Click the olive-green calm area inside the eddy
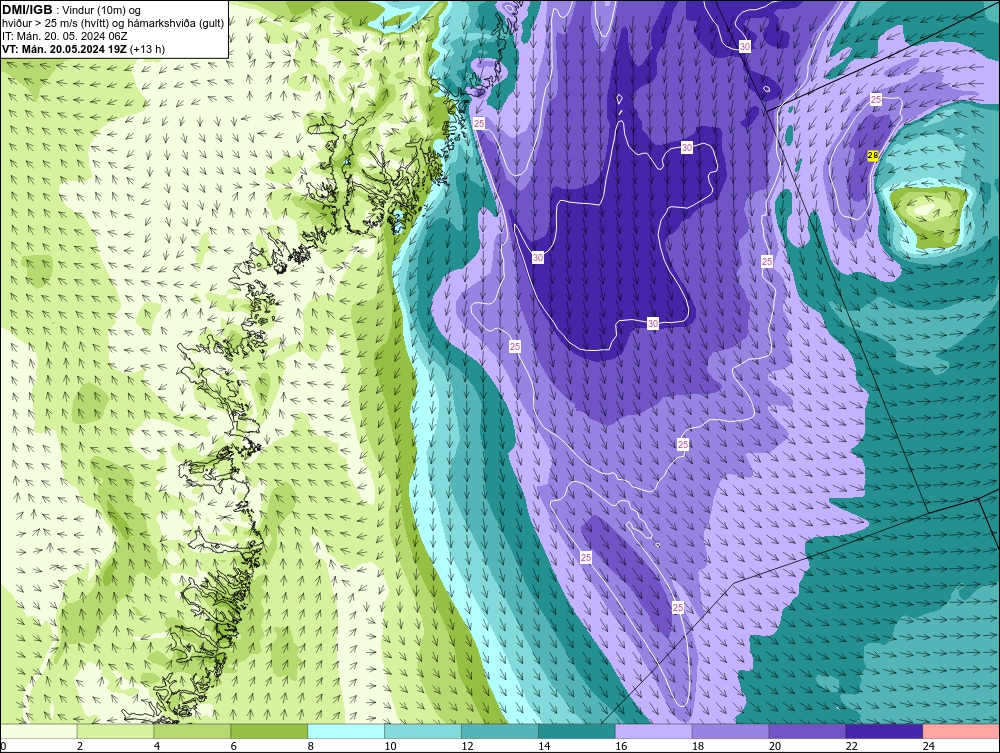This screenshot has width=1000, height=753. coord(929,217)
